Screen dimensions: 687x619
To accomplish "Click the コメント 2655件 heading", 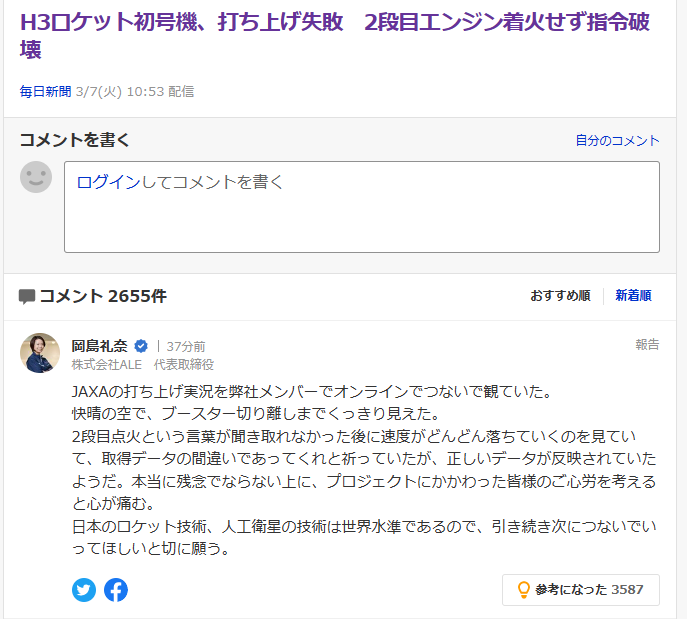I will [103, 297].
